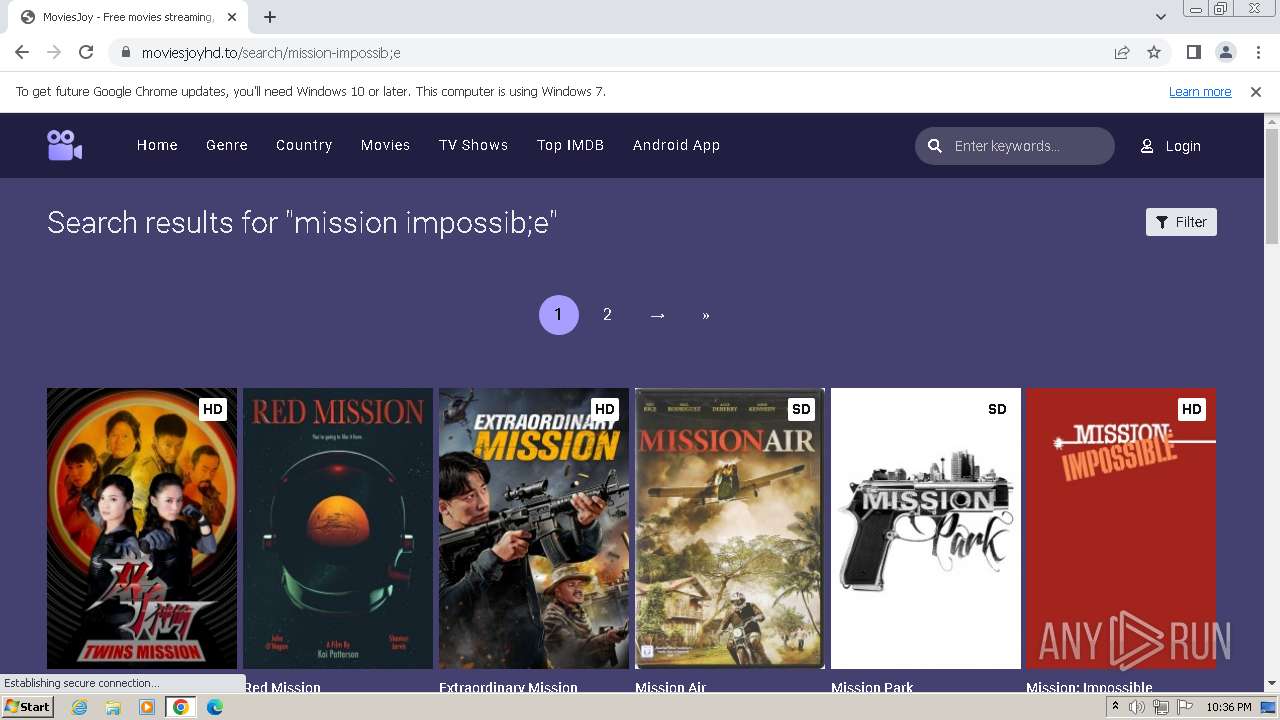
Task: Open Microsoft Edge from the taskbar
Action: (x=215, y=707)
